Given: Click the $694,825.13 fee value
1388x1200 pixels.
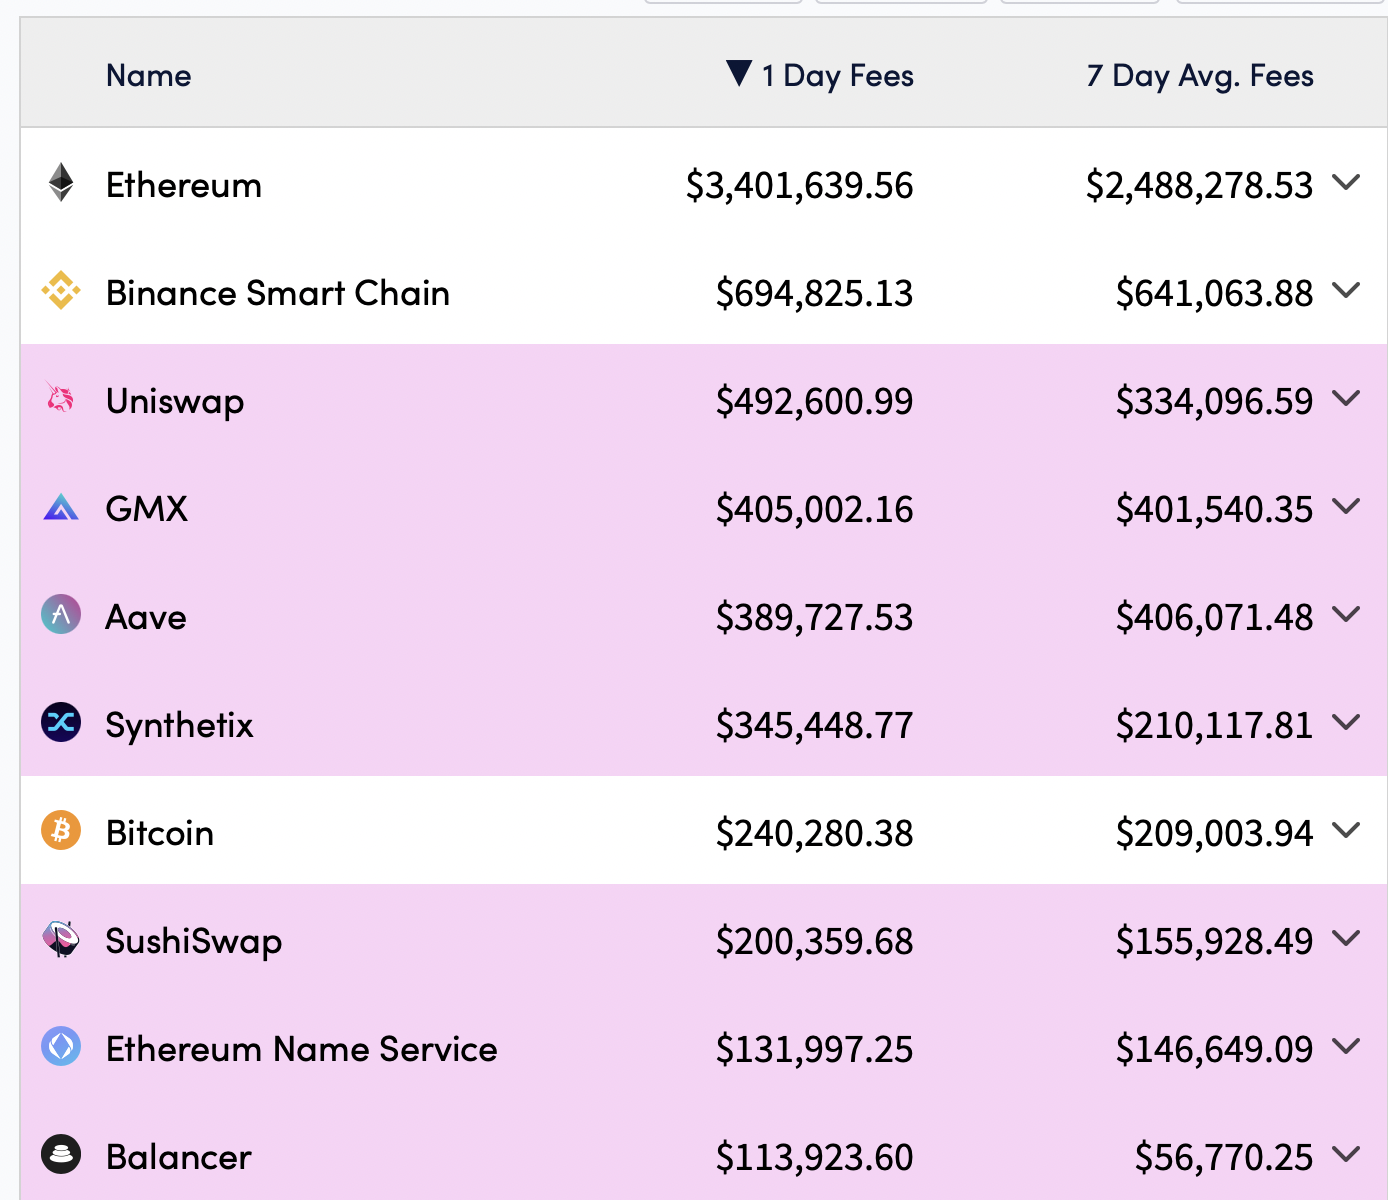Looking at the screenshot, I should coord(815,294).
